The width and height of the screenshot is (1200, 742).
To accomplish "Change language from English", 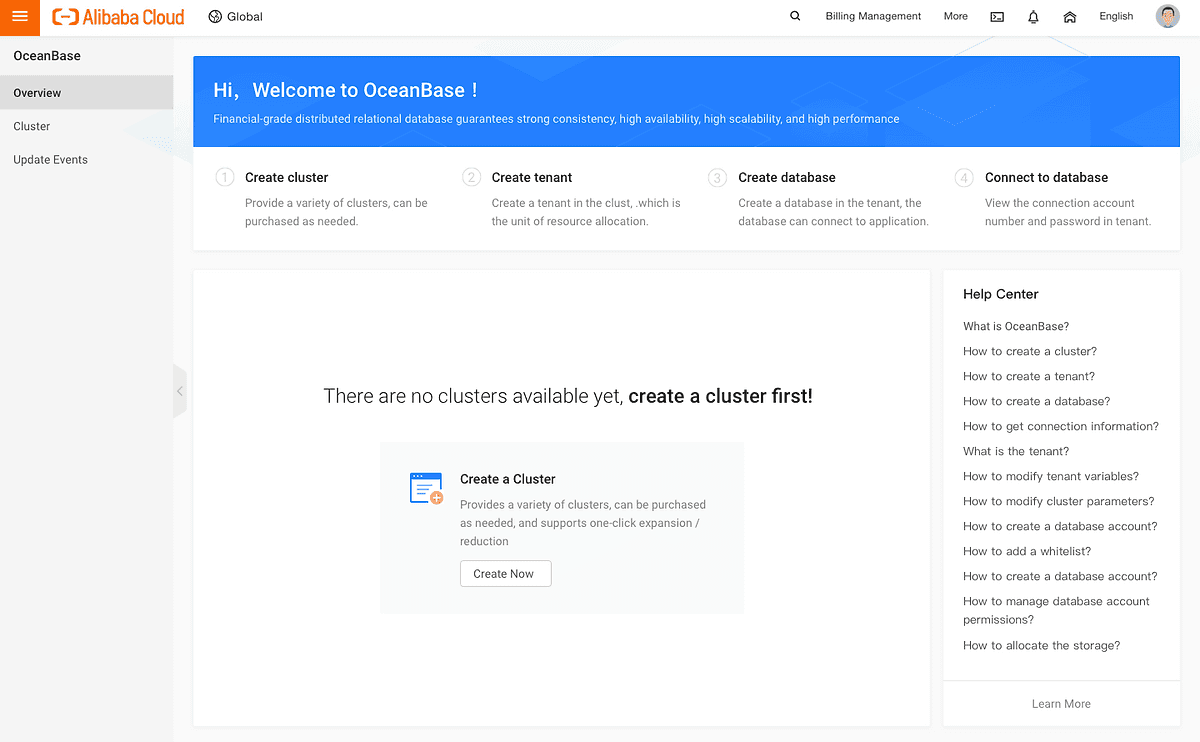I will point(1116,16).
